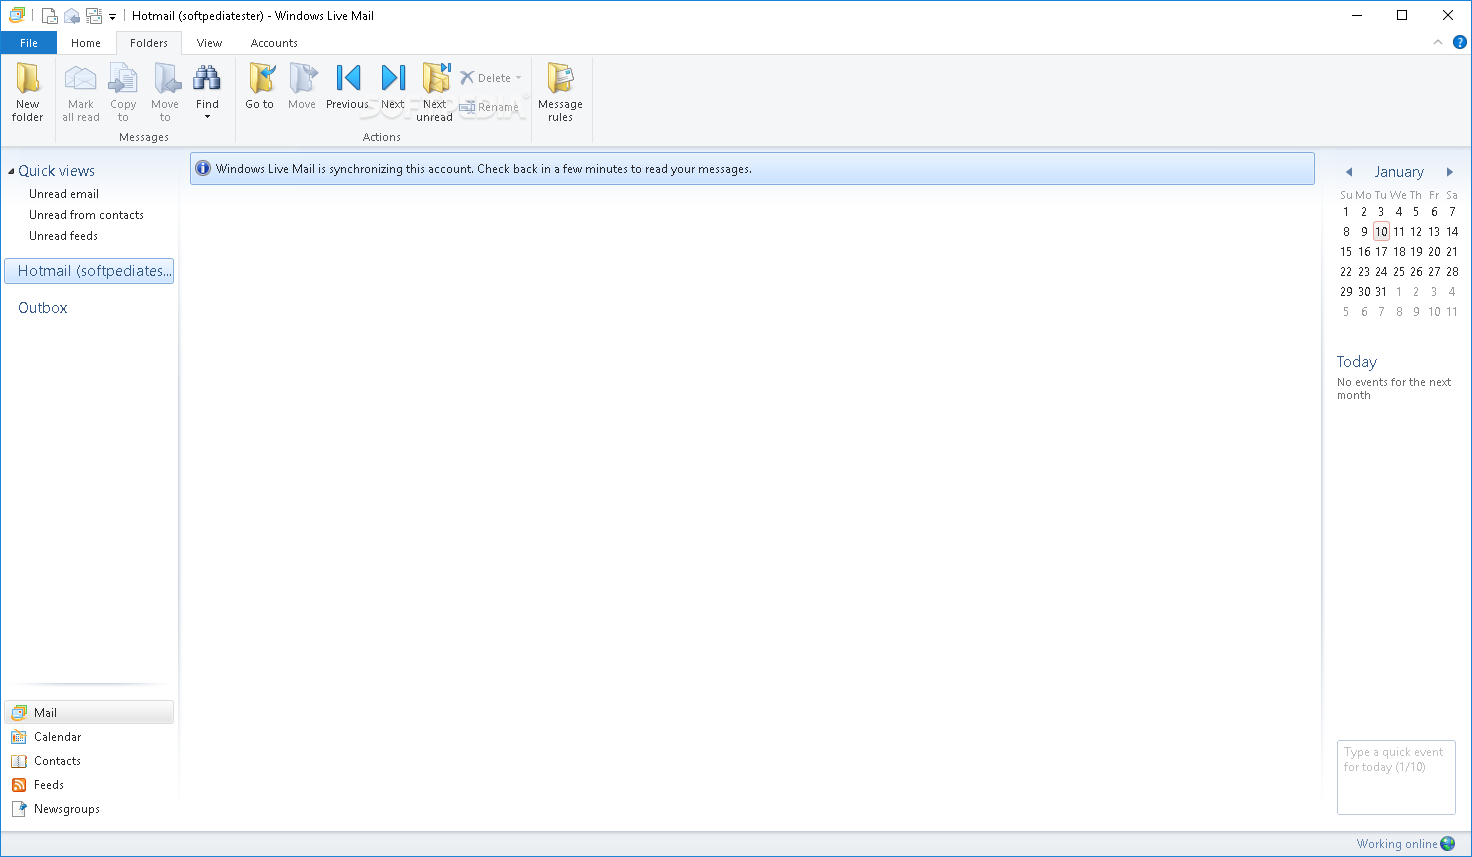This screenshot has width=1472, height=857.
Task: Select Unread email quick view
Action: click(64, 194)
